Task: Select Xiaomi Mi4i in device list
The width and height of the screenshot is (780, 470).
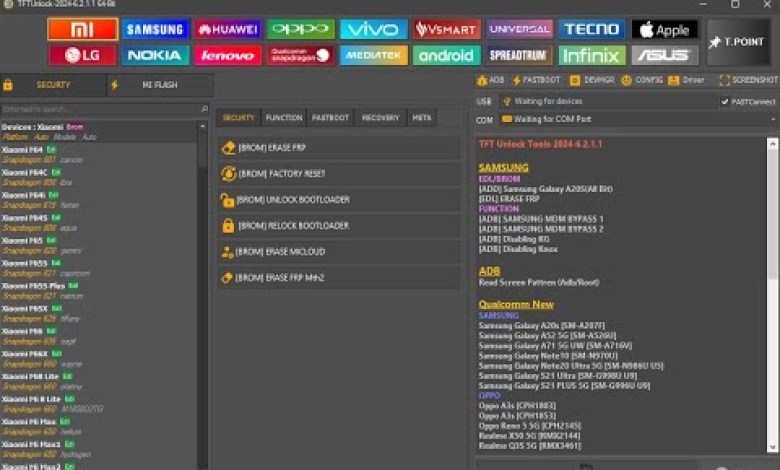Action: point(98,200)
